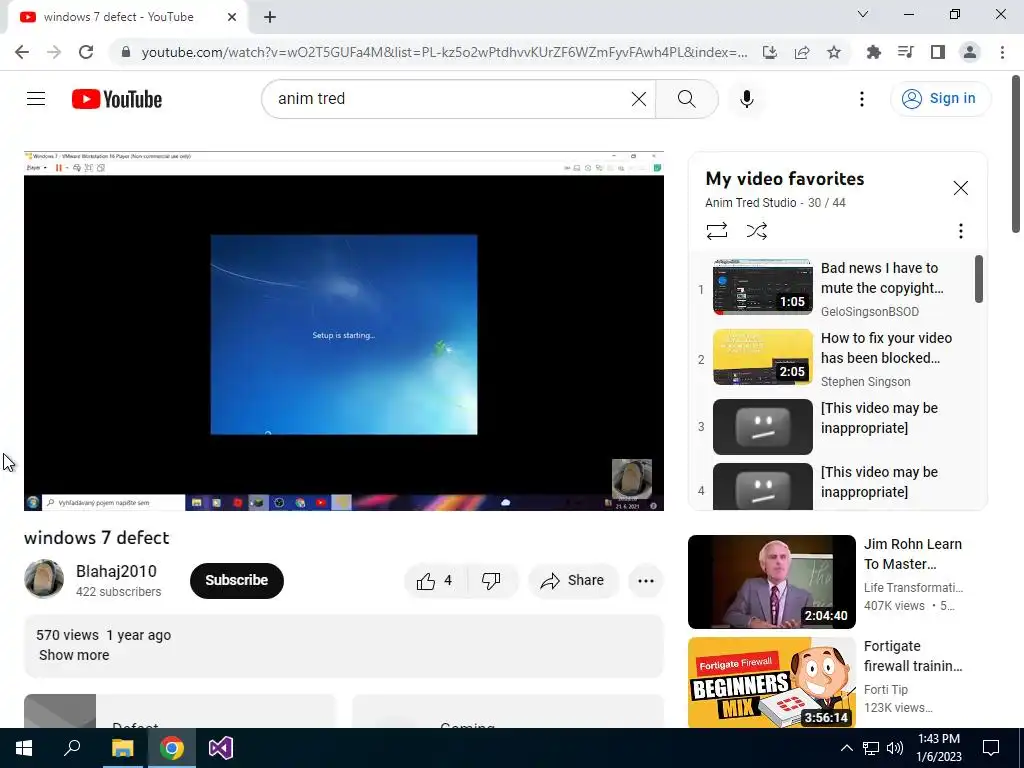Play Bad news I have to mute video
The height and width of the screenshot is (768, 1024).
pyautogui.click(x=839, y=287)
